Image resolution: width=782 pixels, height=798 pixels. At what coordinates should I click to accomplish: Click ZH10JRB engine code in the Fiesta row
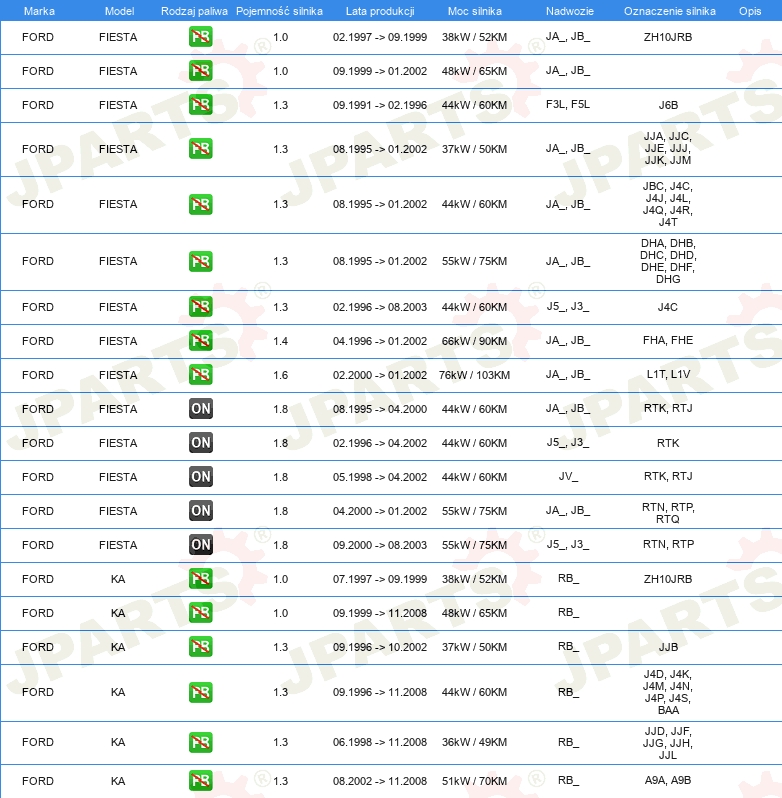668,37
